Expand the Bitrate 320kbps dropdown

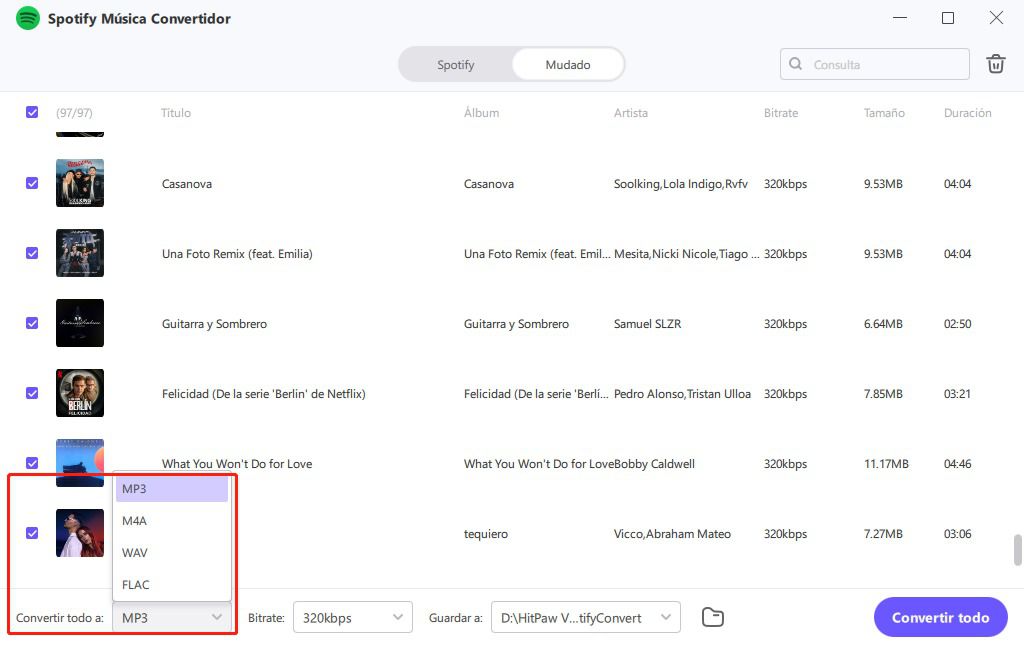point(352,618)
